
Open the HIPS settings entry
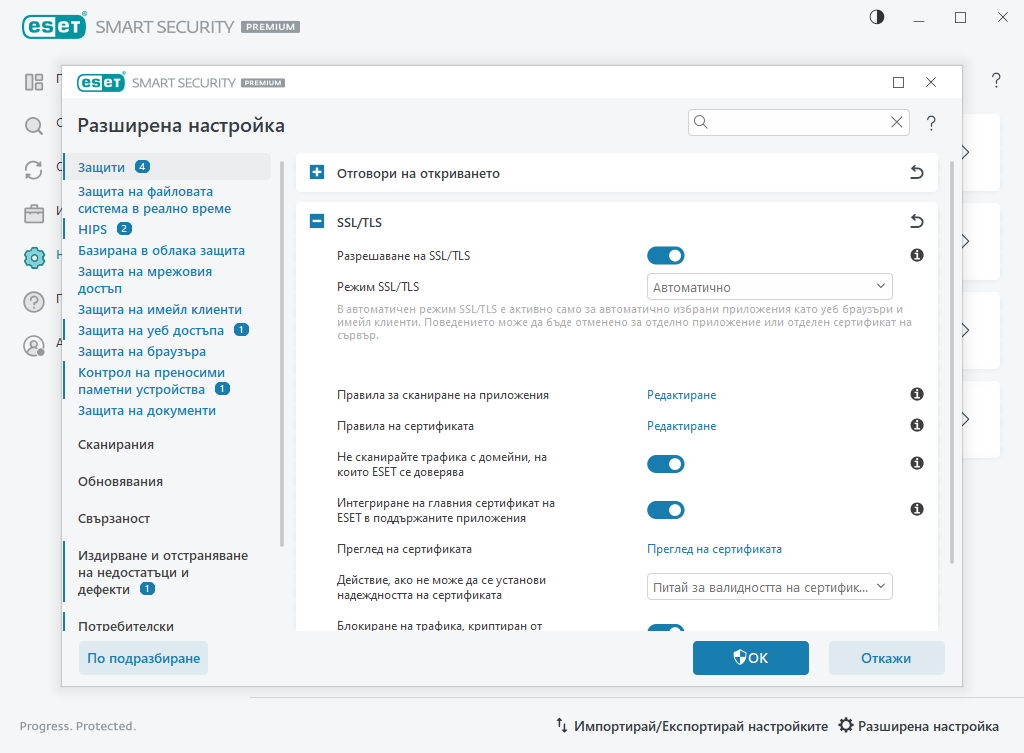click(x=92, y=228)
